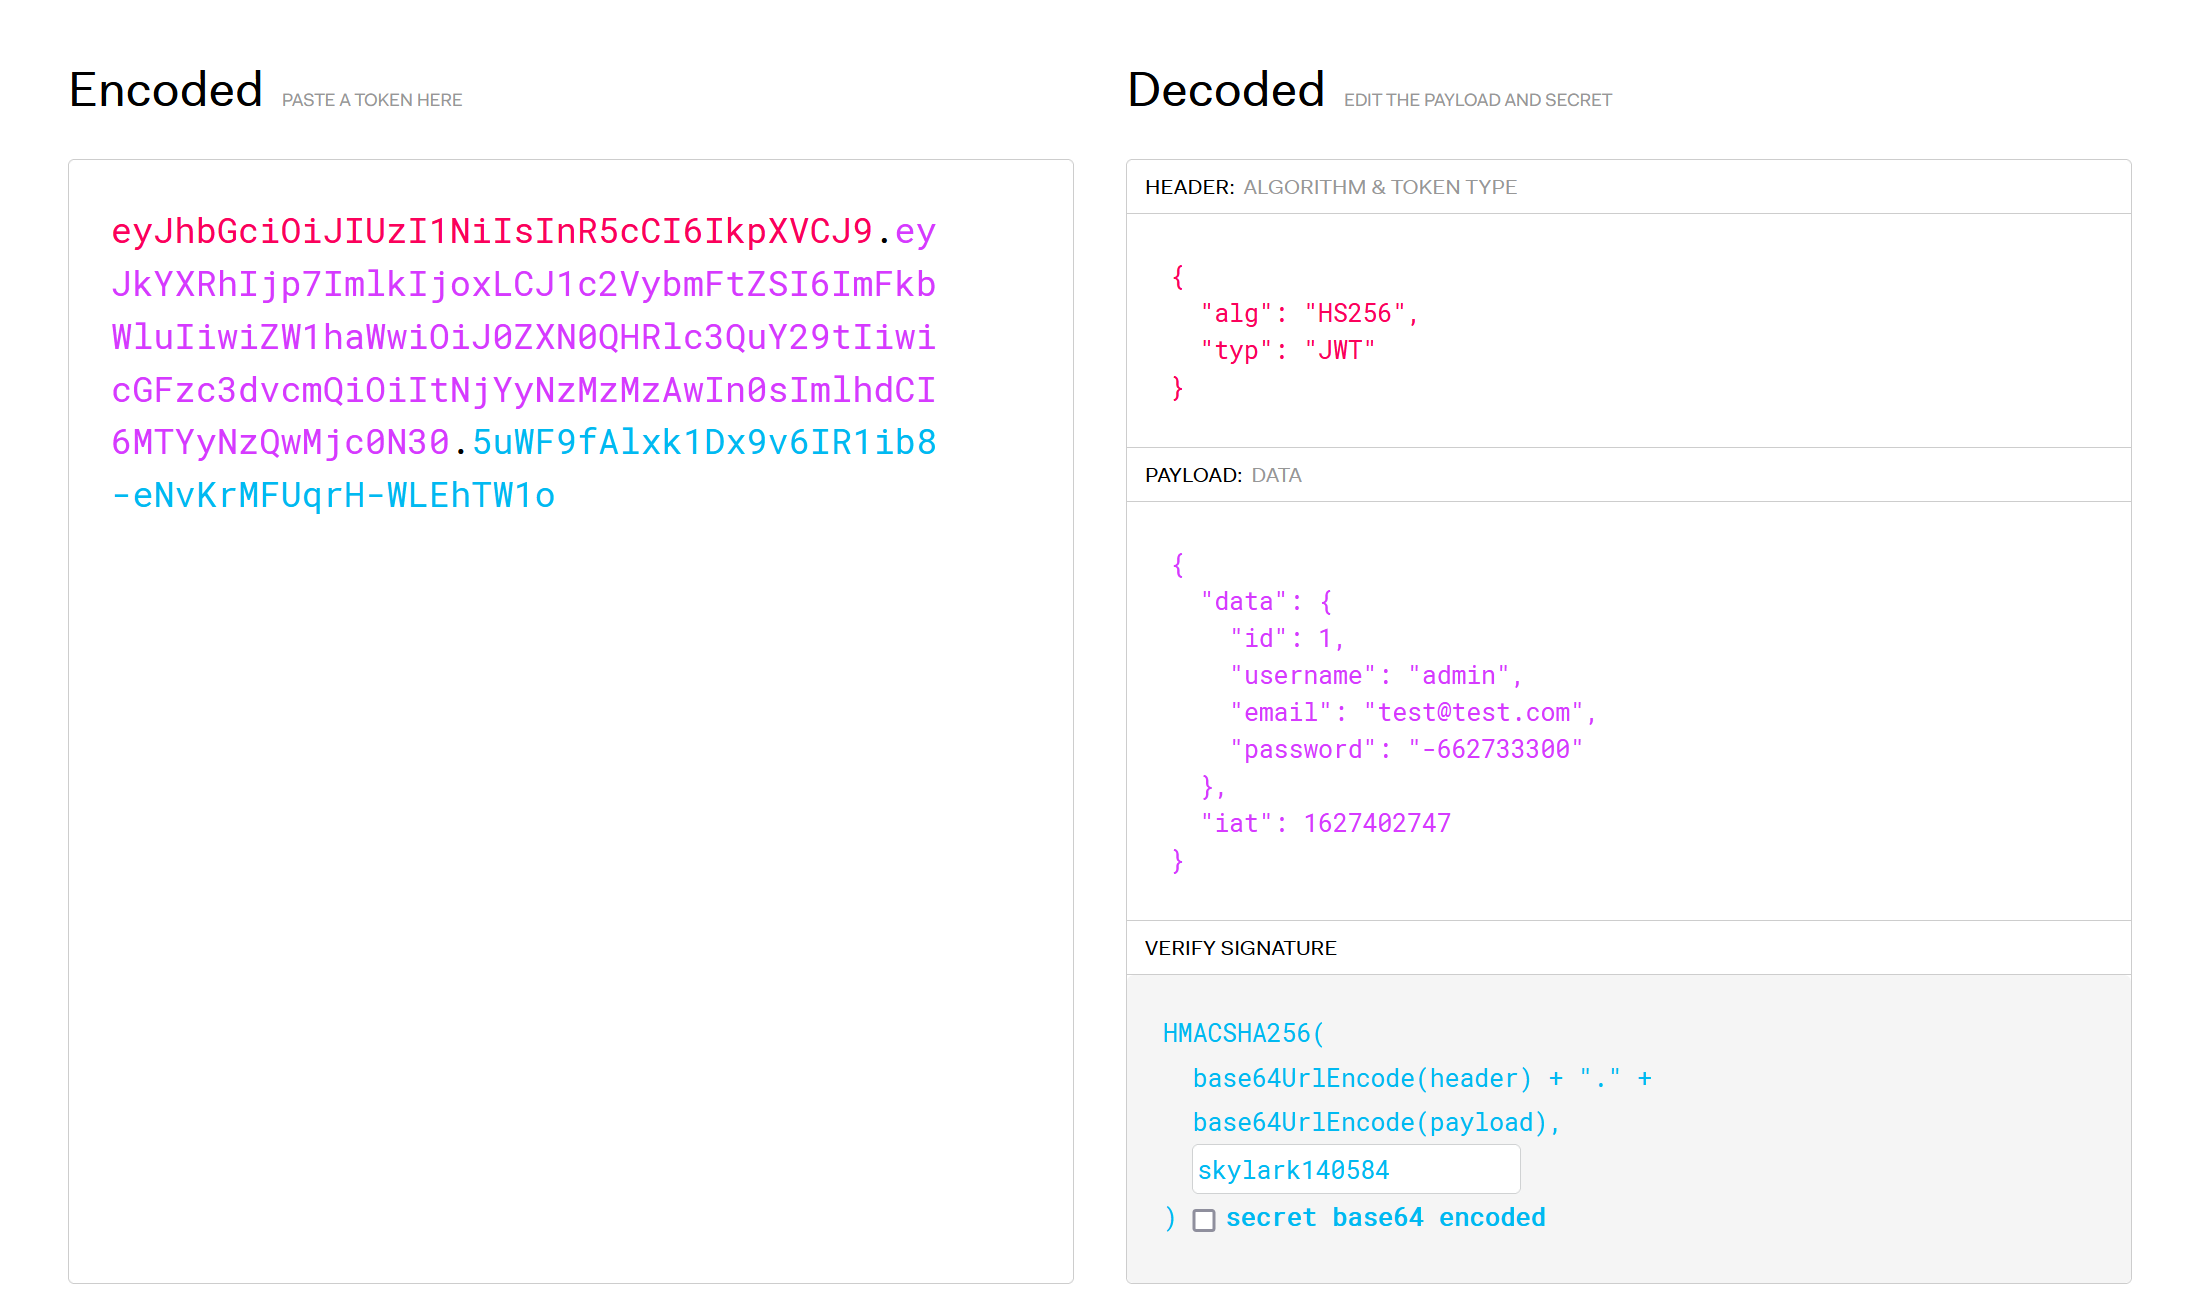The width and height of the screenshot is (2207, 1310).
Task: Click the "username": "admin" payload line
Action: tap(1375, 676)
